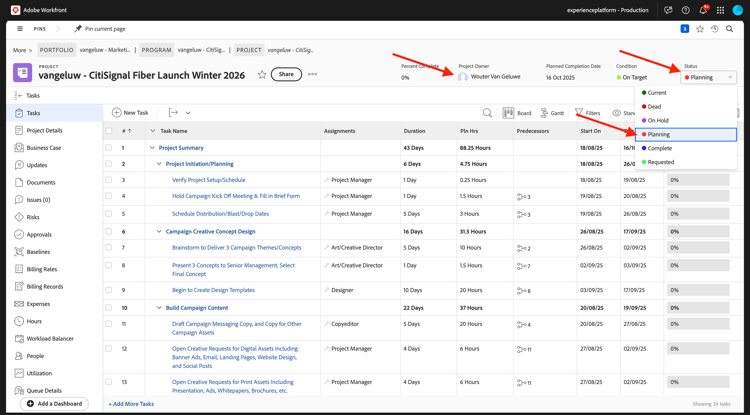Collapse the Tasks left panel
Image resolution: width=750 pixels, height=415 pixels.
(19, 96)
